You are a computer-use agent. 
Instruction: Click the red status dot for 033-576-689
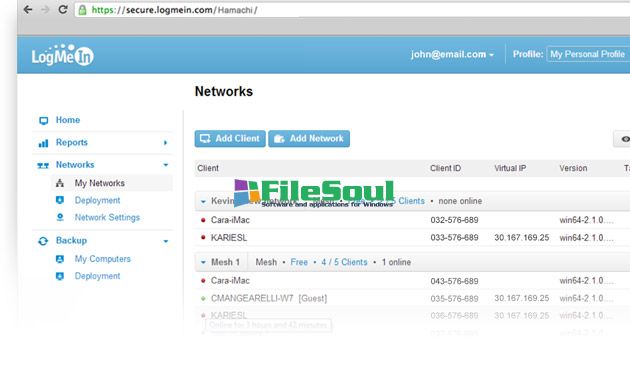[x=203, y=237]
